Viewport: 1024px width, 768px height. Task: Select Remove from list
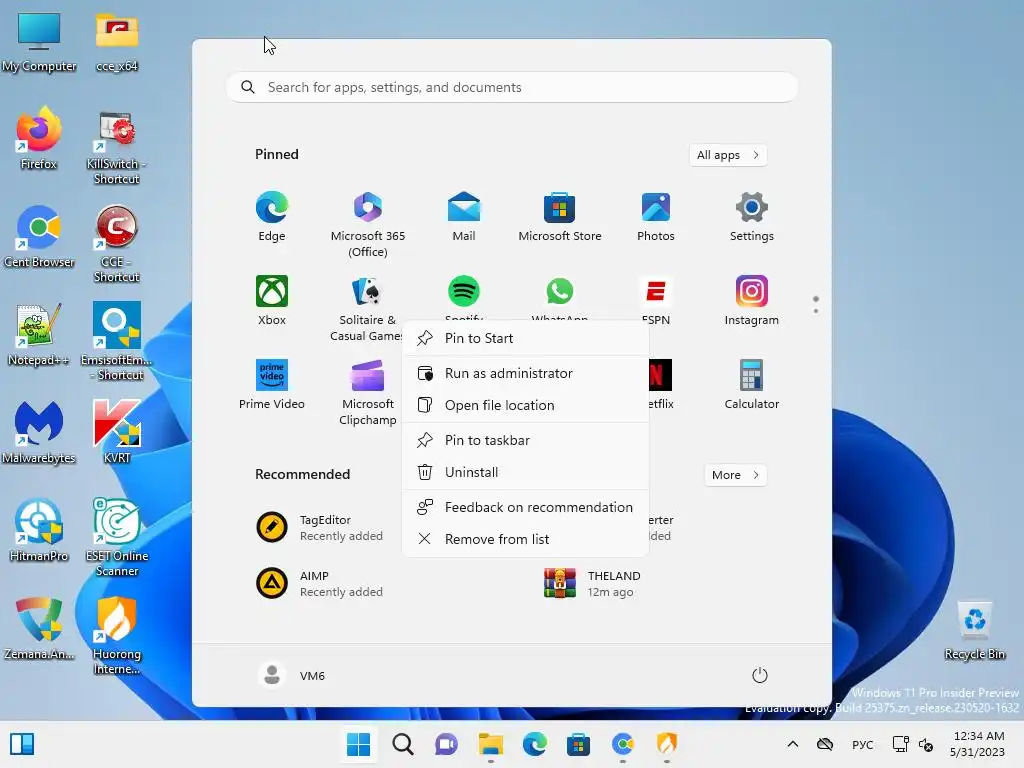525,539
